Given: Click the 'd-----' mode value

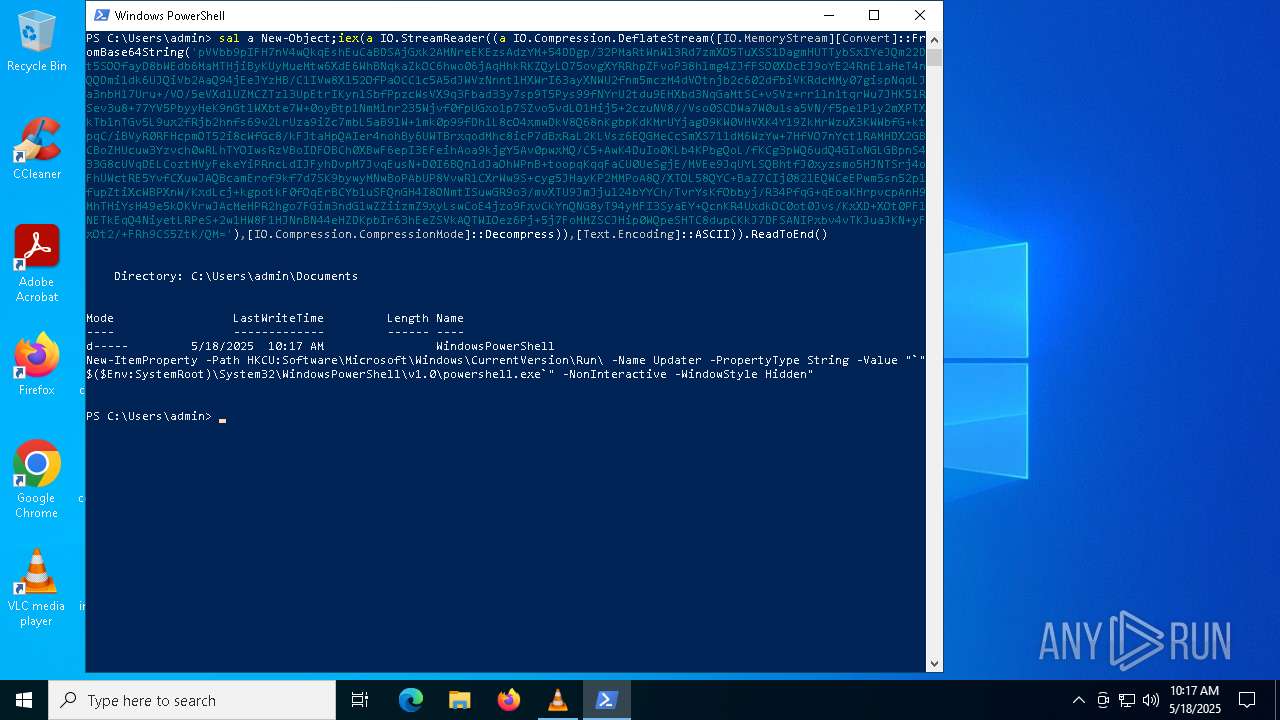Looking at the screenshot, I should [x=107, y=346].
